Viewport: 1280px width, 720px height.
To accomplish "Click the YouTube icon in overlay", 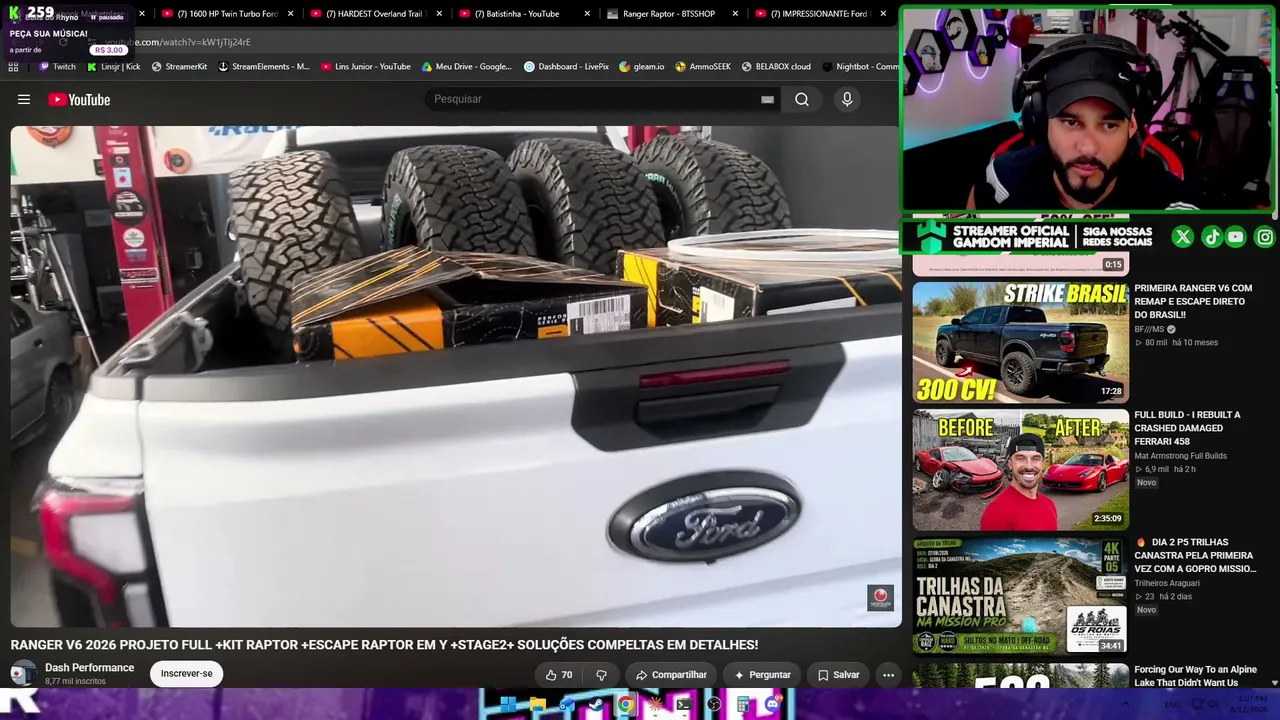I will point(1236,237).
